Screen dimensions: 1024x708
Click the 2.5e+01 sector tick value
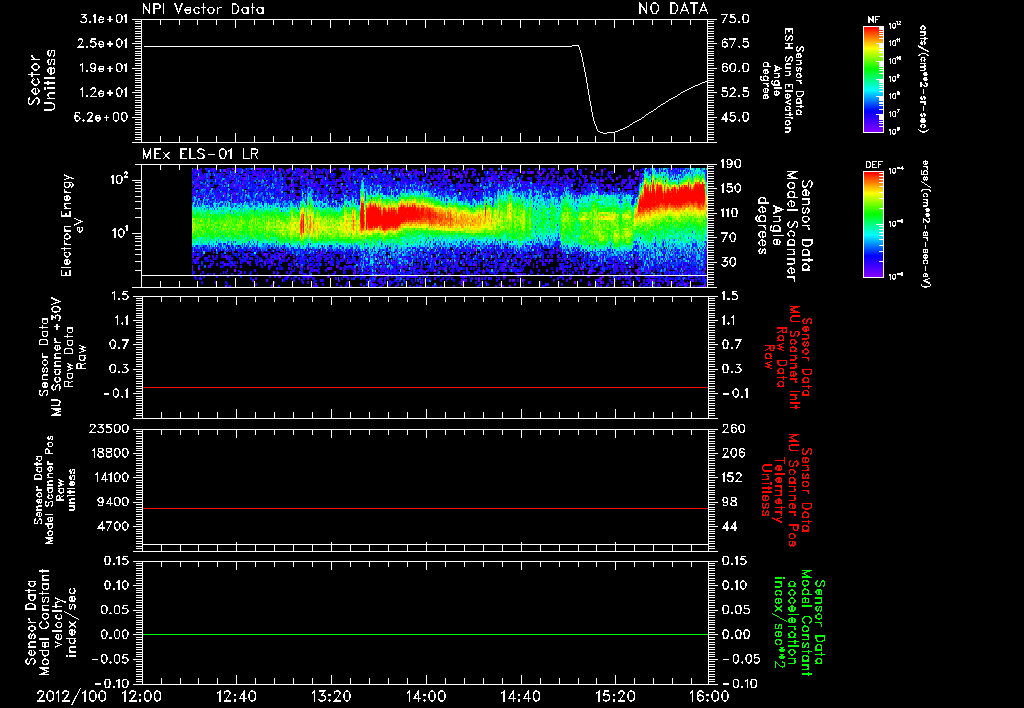coord(103,43)
